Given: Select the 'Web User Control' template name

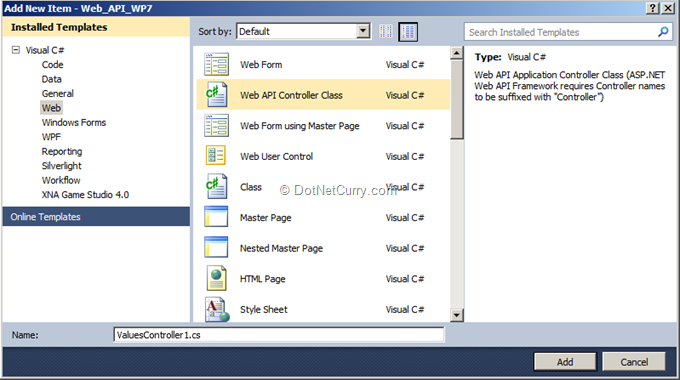Looking at the screenshot, I should (277, 156).
